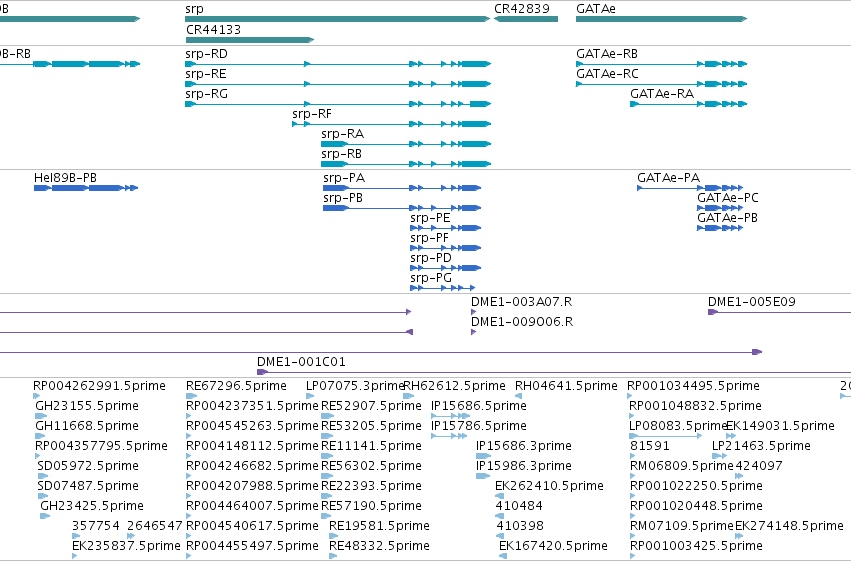The image size is (851, 561).
Task: Select transcript srp-RF
Action: point(392,124)
